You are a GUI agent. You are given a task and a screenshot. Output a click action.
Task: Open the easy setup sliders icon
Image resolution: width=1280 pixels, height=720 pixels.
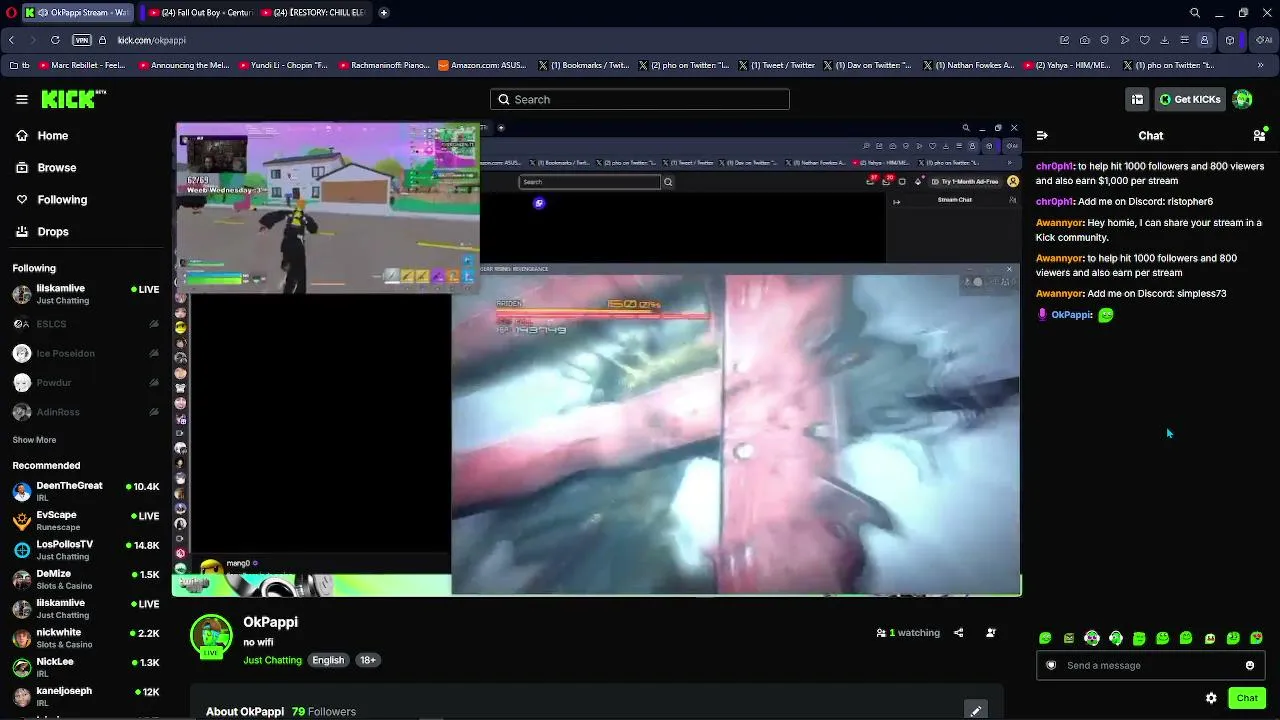click(x=1185, y=40)
